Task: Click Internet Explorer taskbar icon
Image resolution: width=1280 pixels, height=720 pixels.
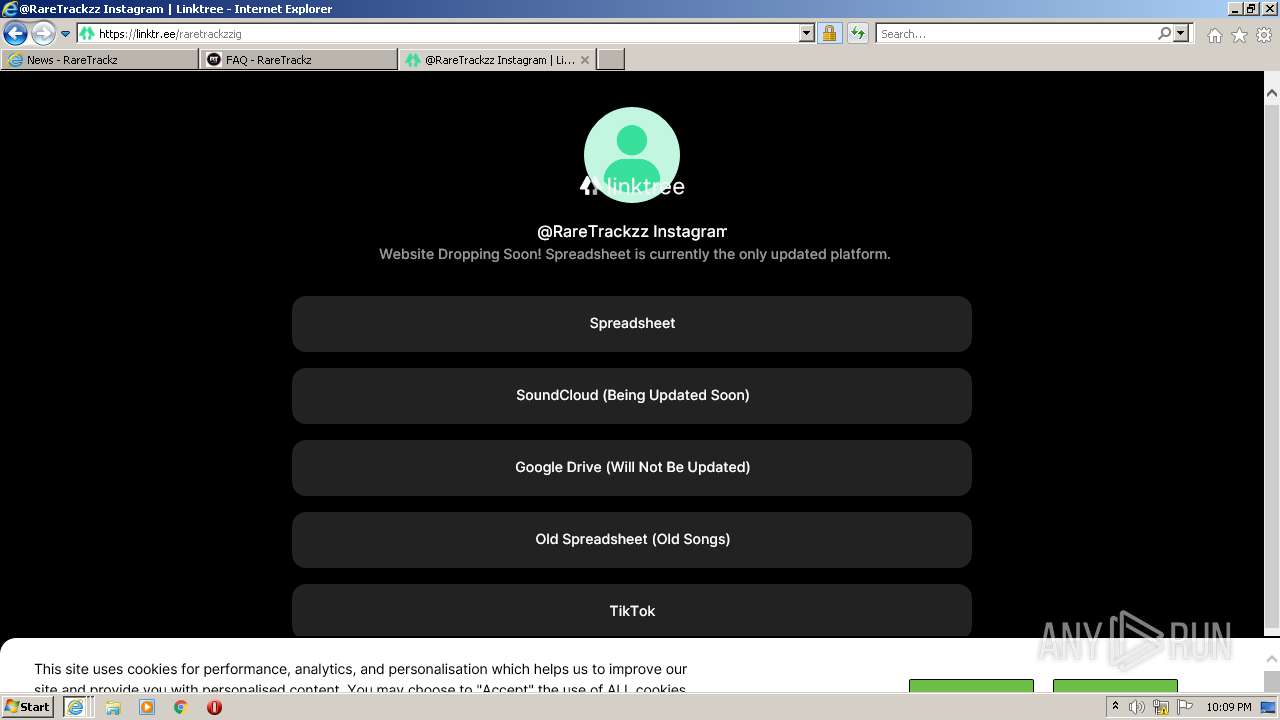Action: point(75,707)
